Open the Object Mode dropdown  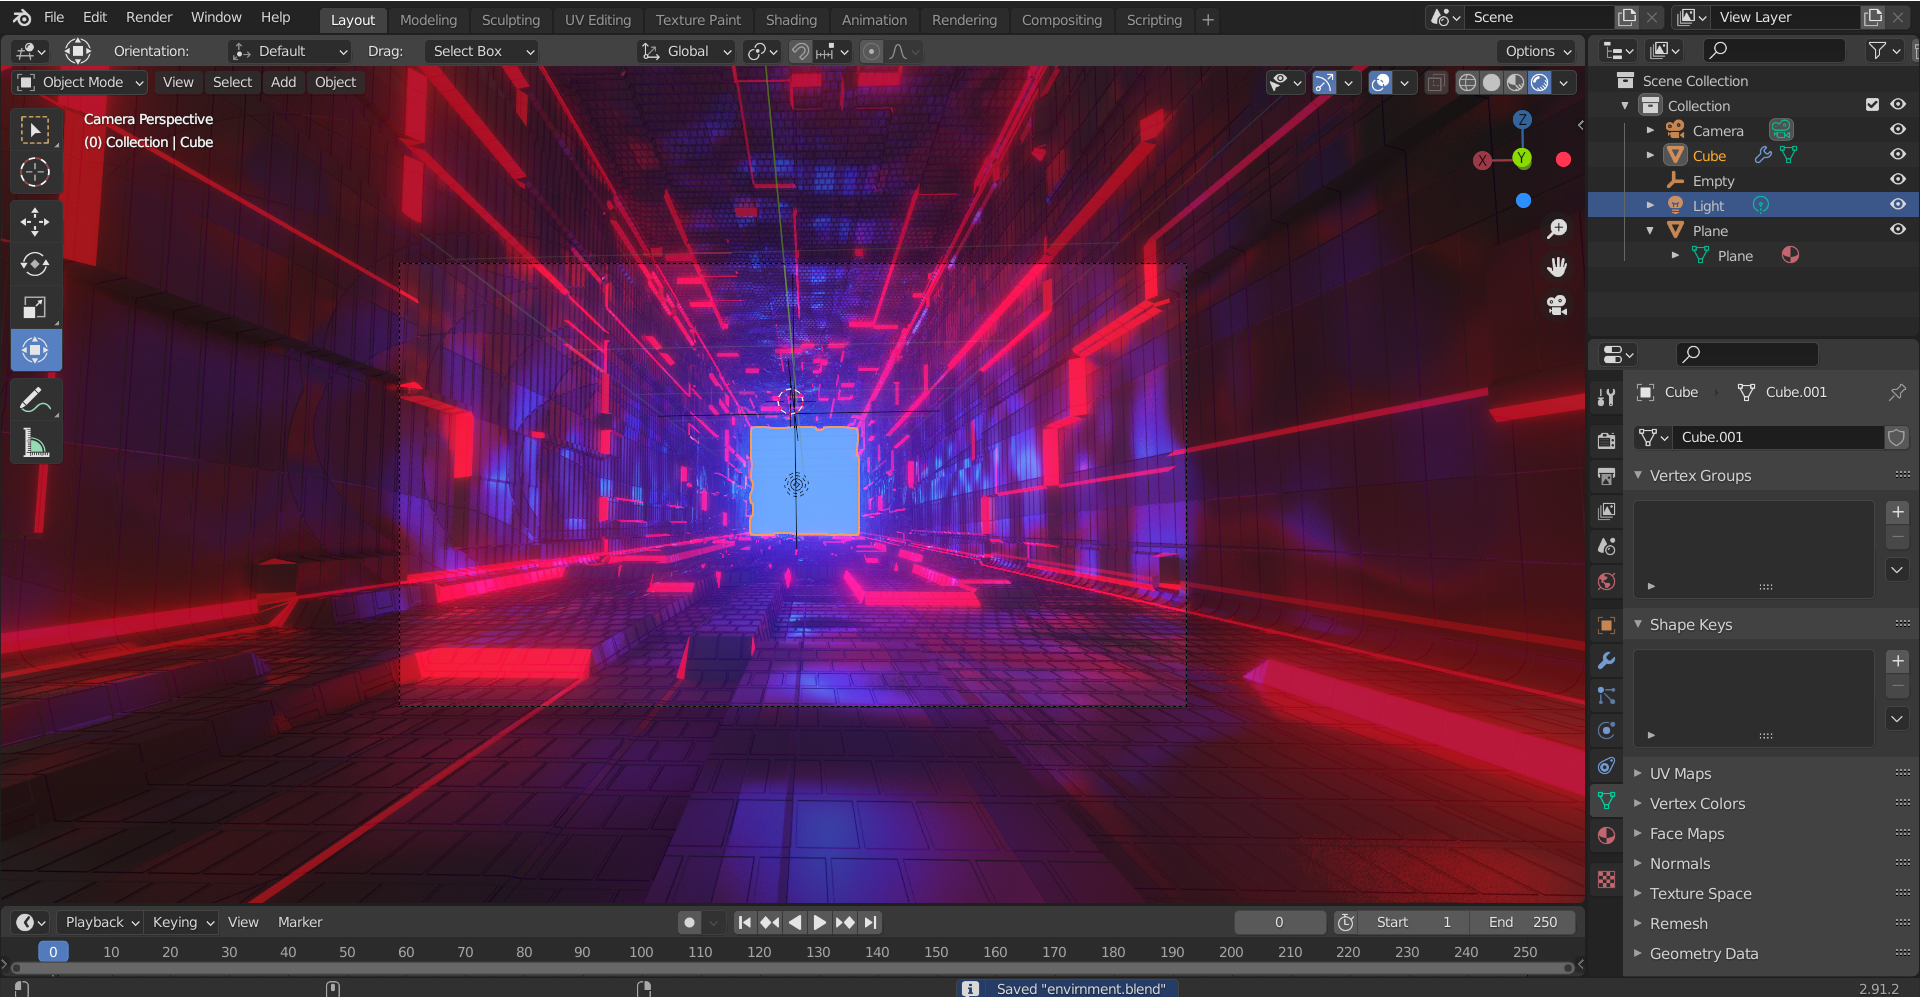coord(81,82)
